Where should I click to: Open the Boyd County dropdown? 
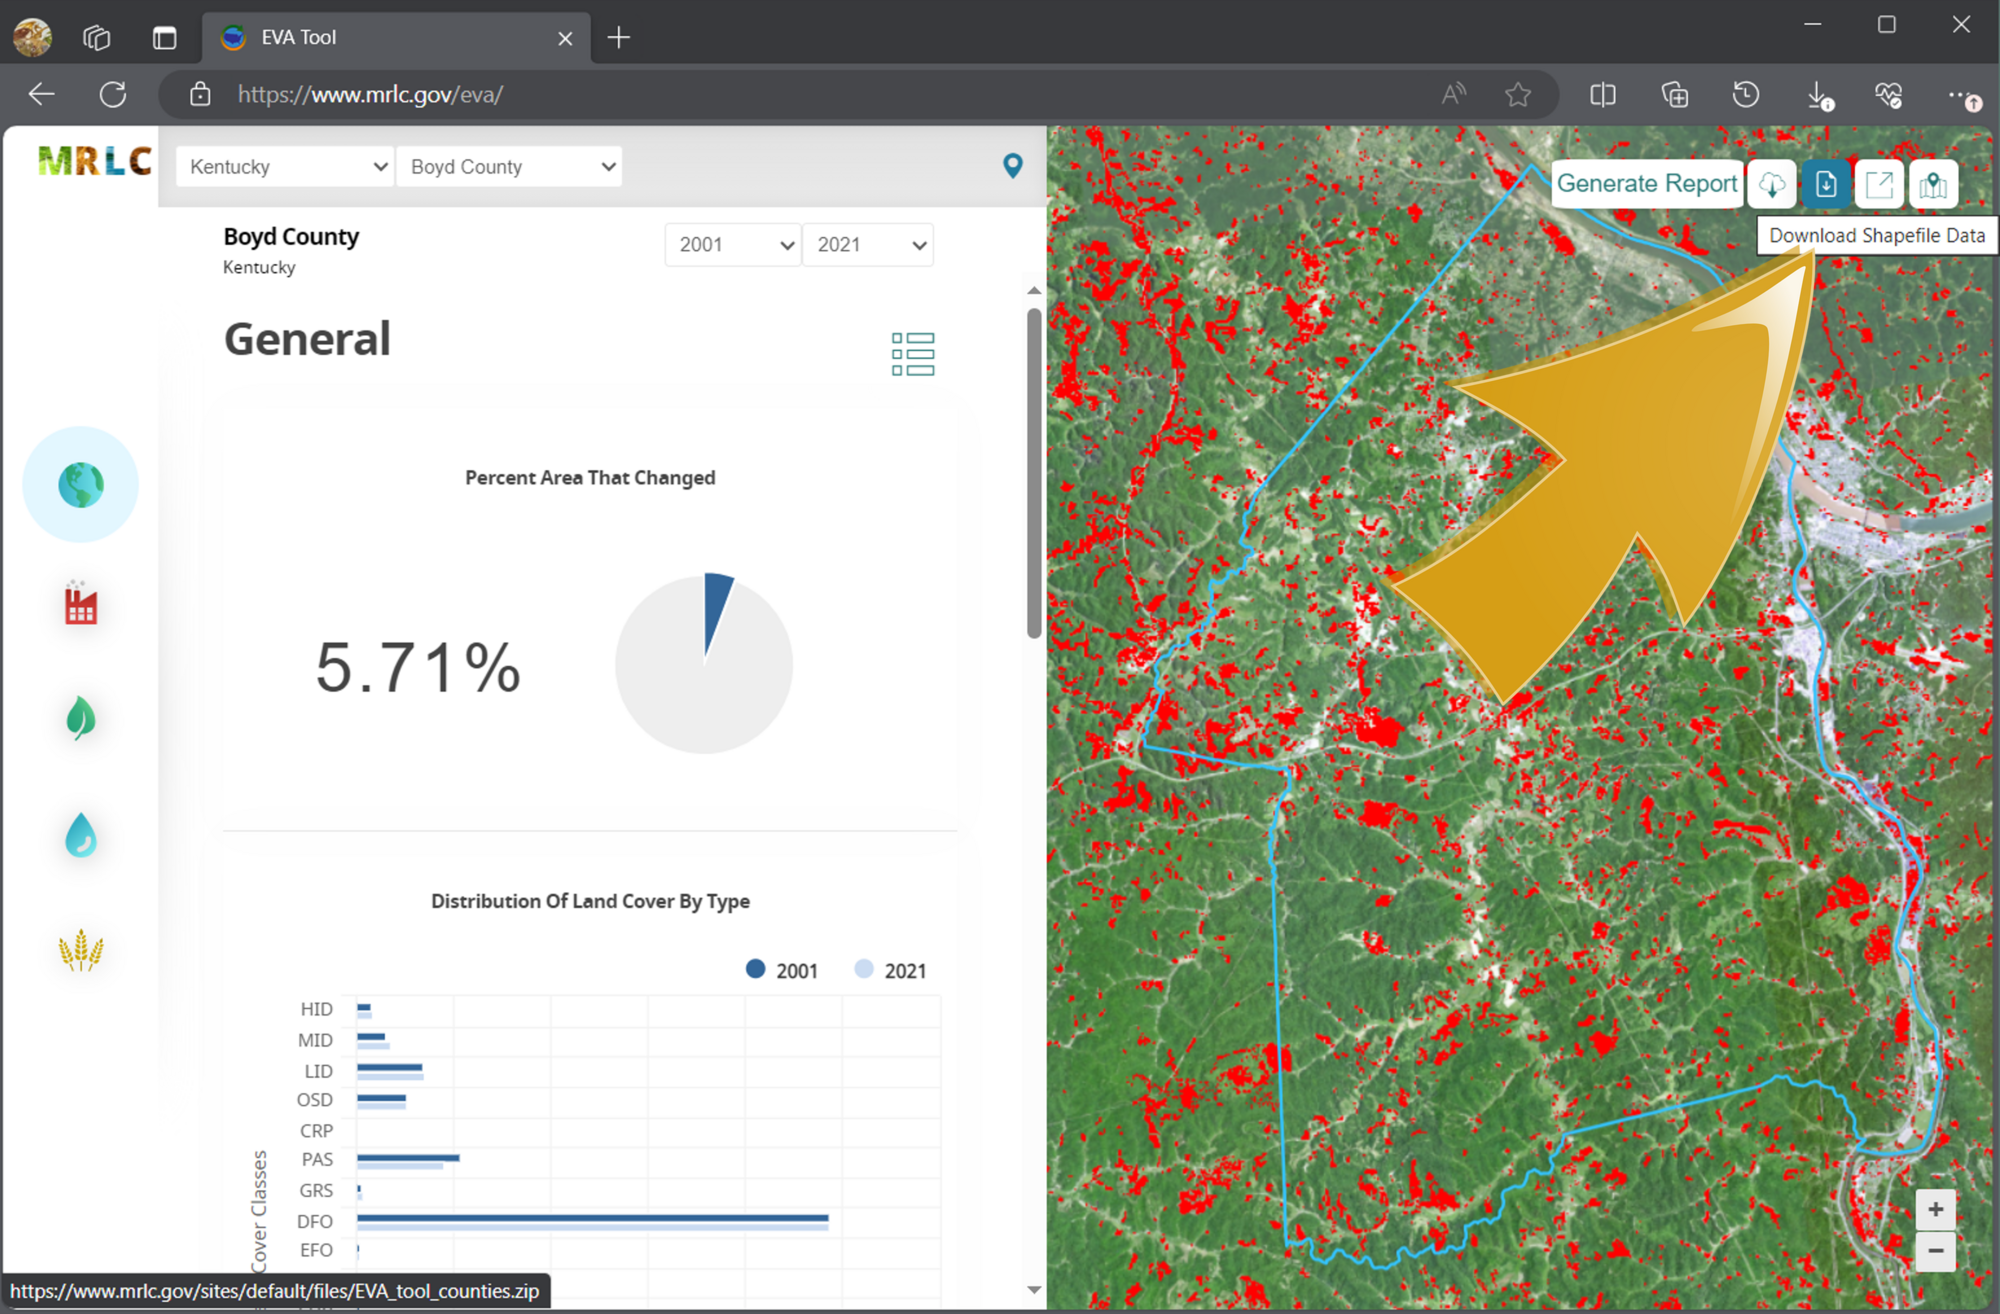tap(509, 166)
